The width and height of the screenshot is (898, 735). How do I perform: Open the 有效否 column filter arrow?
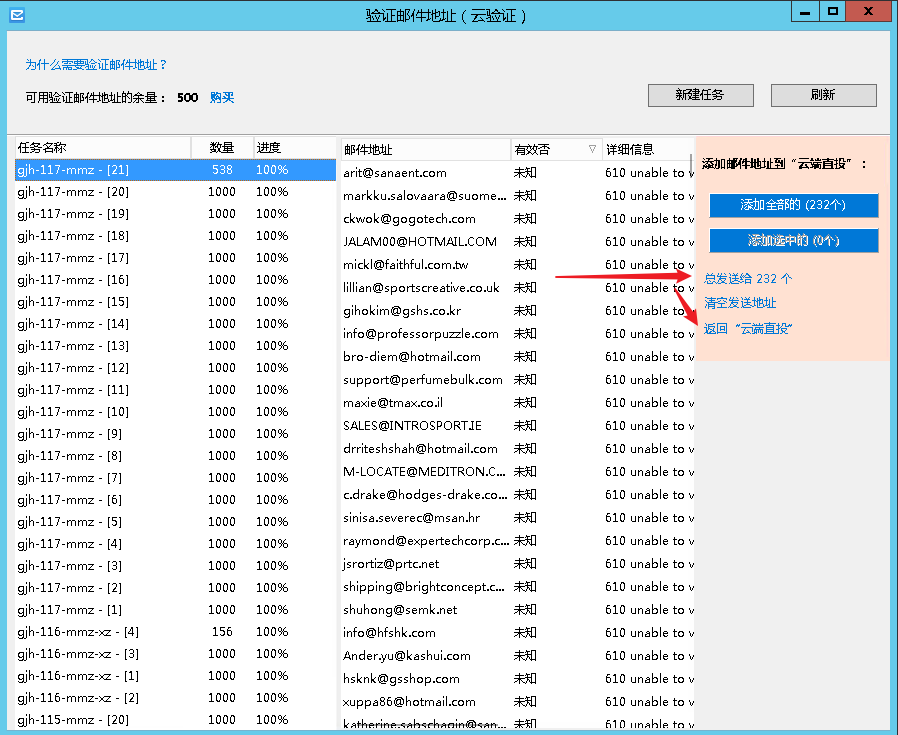click(592, 149)
